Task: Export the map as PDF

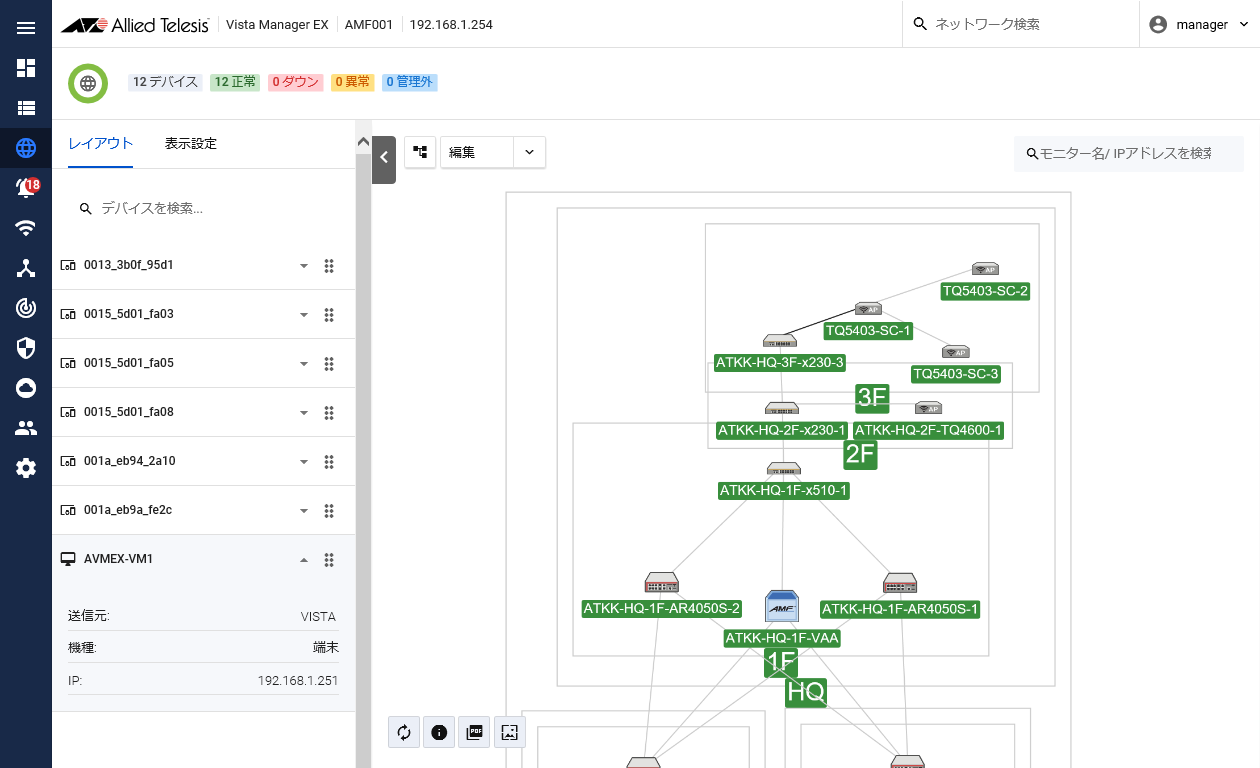Action: (474, 732)
